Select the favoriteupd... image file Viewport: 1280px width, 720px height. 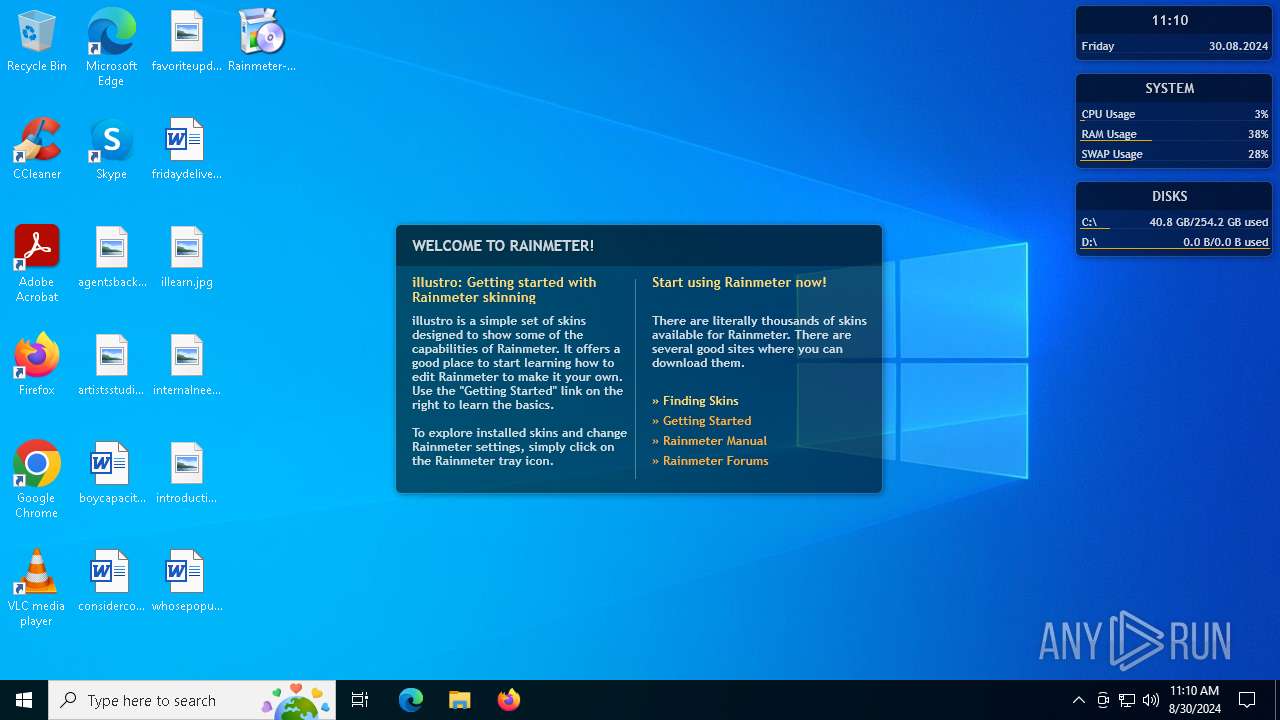186,41
